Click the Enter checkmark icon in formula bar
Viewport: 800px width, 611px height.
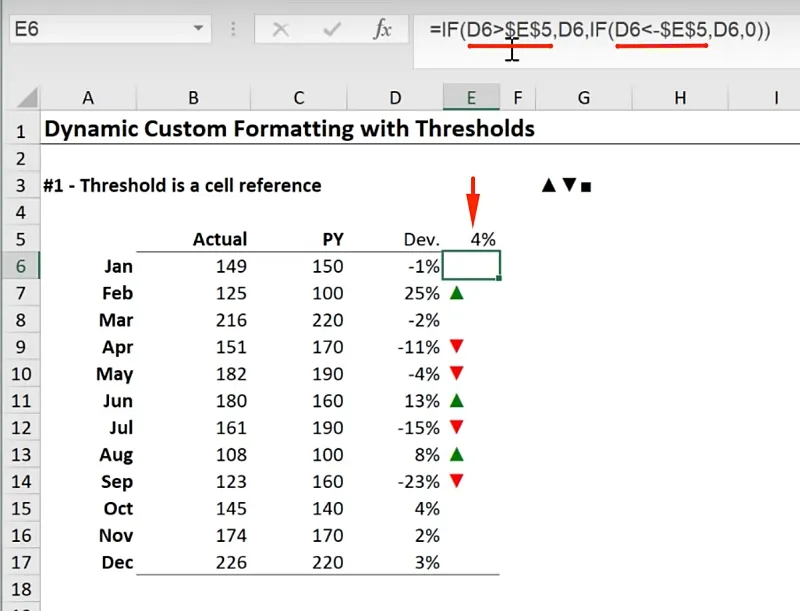click(331, 30)
